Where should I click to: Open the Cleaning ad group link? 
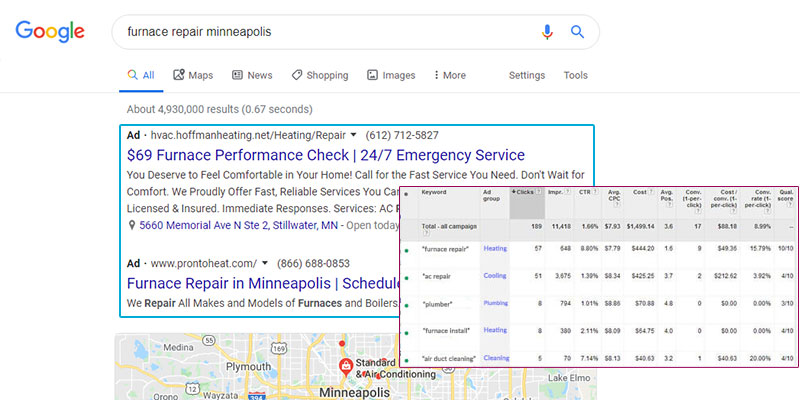click(x=496, y=358)
